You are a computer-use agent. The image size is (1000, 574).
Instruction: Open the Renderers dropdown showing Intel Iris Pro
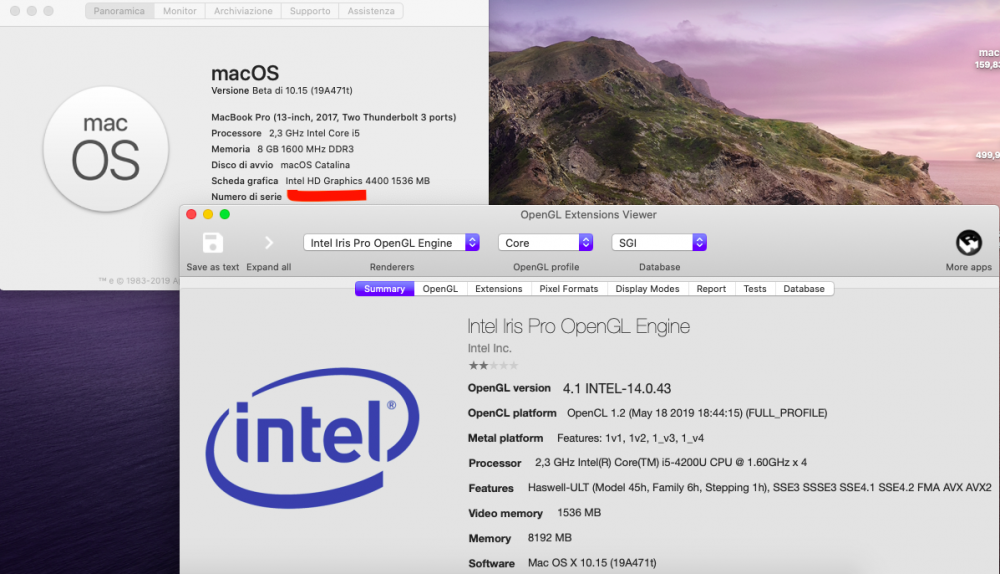point(391,243)
